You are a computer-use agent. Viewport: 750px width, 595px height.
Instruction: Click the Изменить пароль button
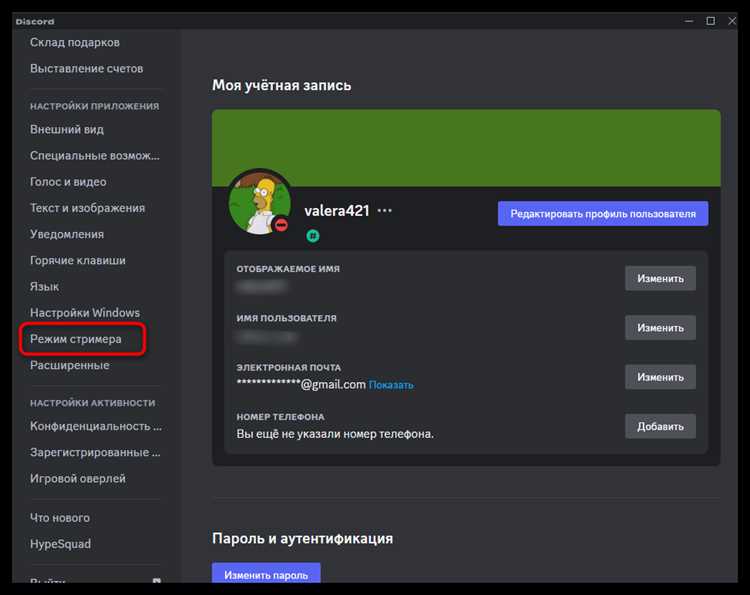click(266, 573)
